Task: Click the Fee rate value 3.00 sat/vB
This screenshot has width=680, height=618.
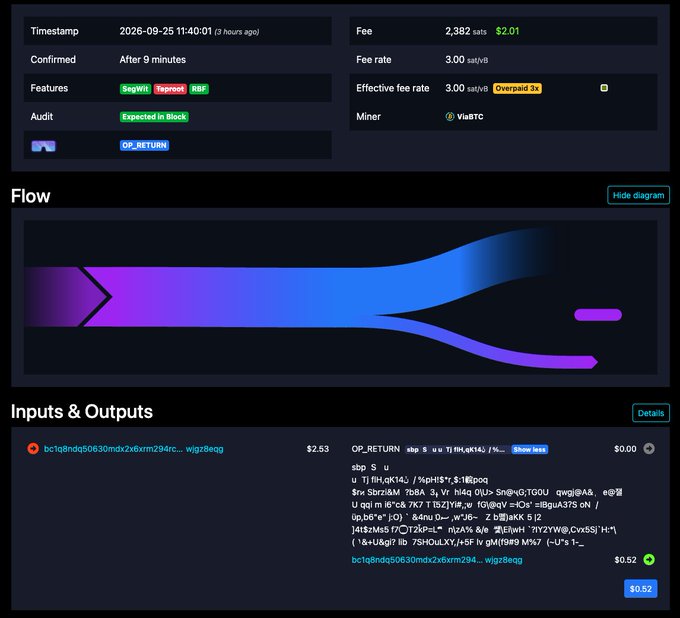Action: (x=466, y=60)
